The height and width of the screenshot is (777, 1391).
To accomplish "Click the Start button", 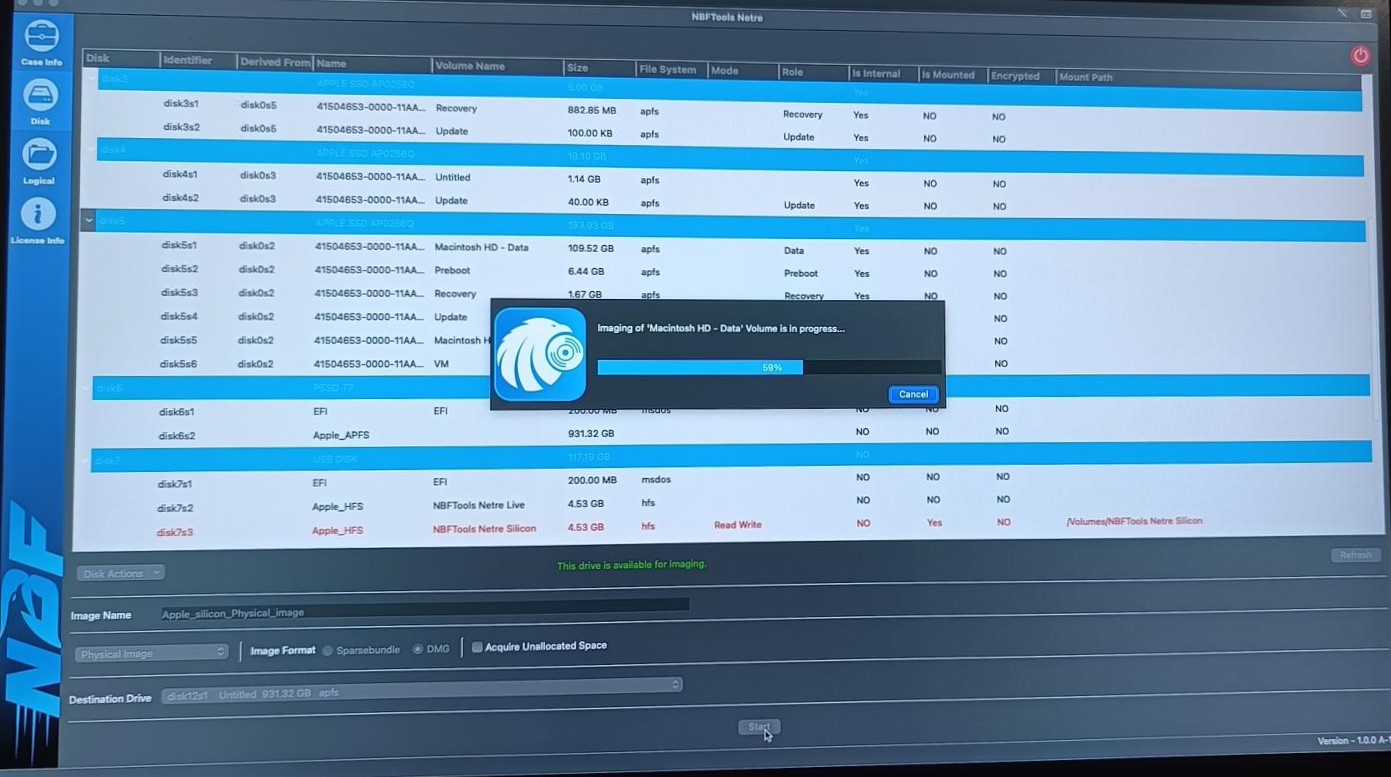I will pyautogui.click(x=759, y=727).
